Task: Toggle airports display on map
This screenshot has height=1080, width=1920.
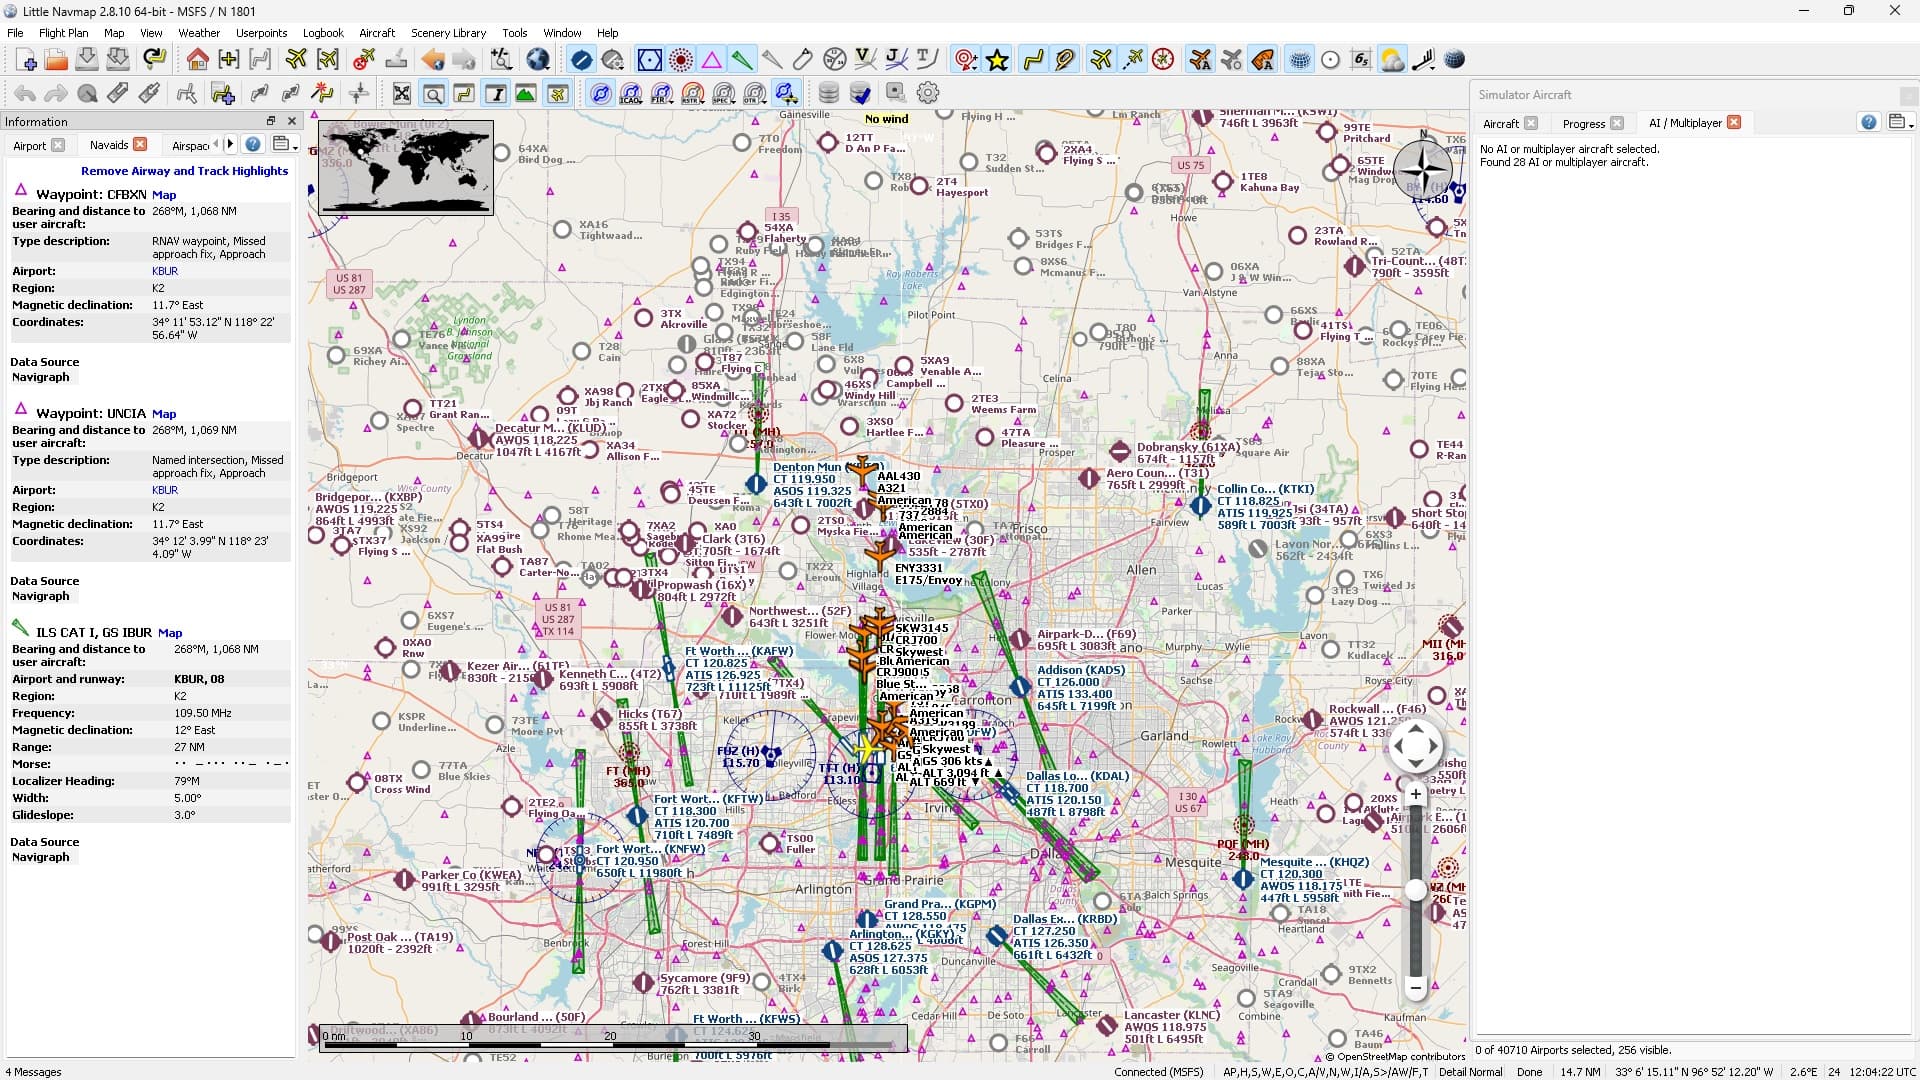Action: coord(581,60)
